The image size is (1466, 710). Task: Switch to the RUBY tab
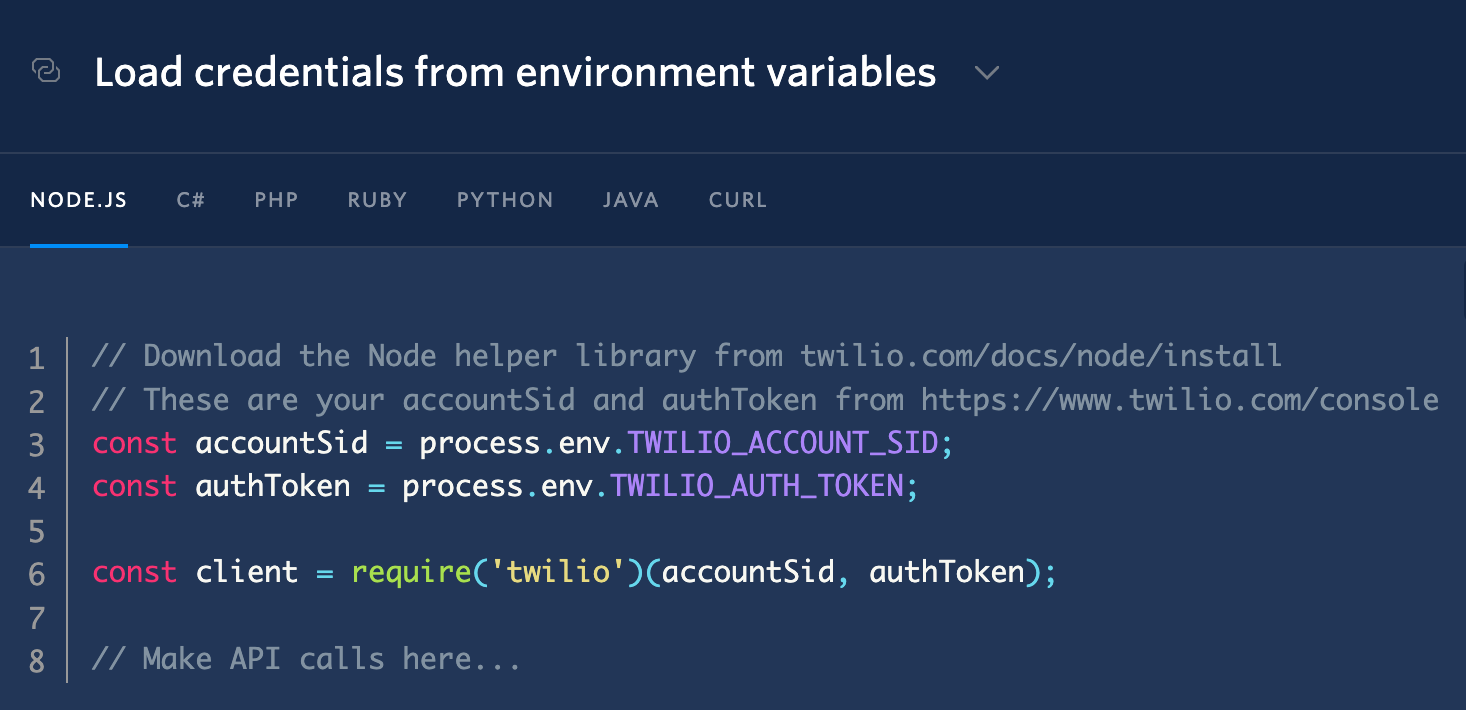(378, 200)
